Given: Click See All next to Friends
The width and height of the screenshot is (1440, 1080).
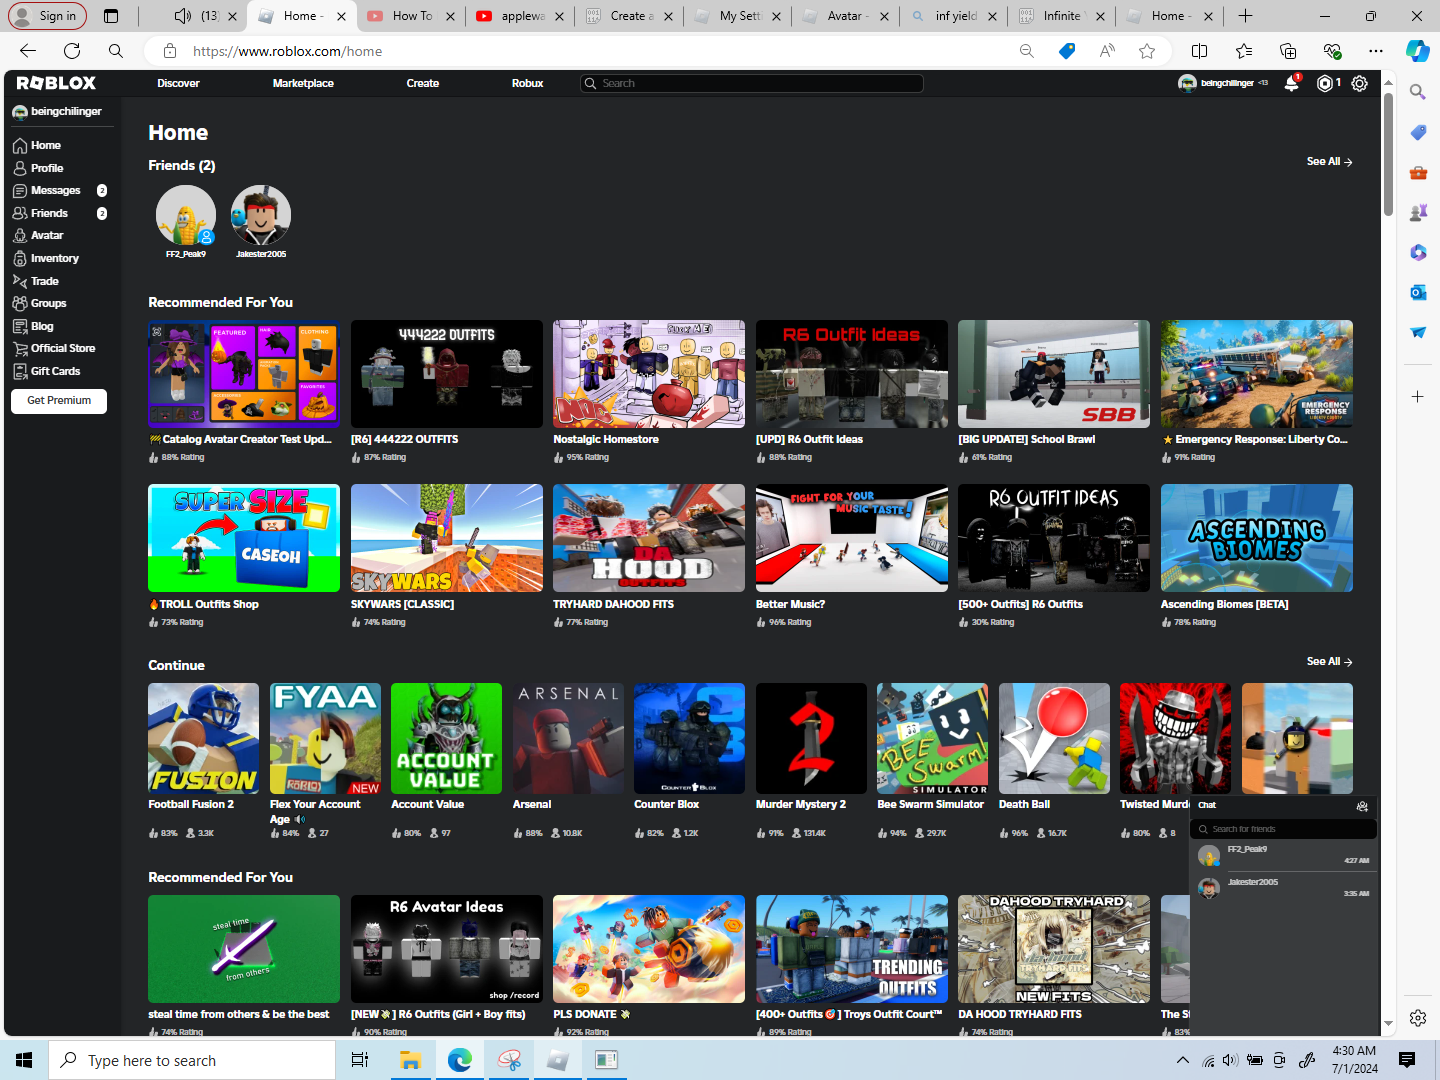Looking at the screenshot, I should click(1329, 162).
